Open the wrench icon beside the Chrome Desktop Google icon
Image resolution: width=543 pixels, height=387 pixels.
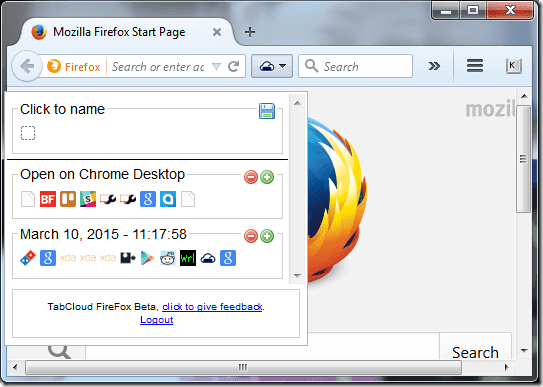pyautogui.click(x=128, y=199)
